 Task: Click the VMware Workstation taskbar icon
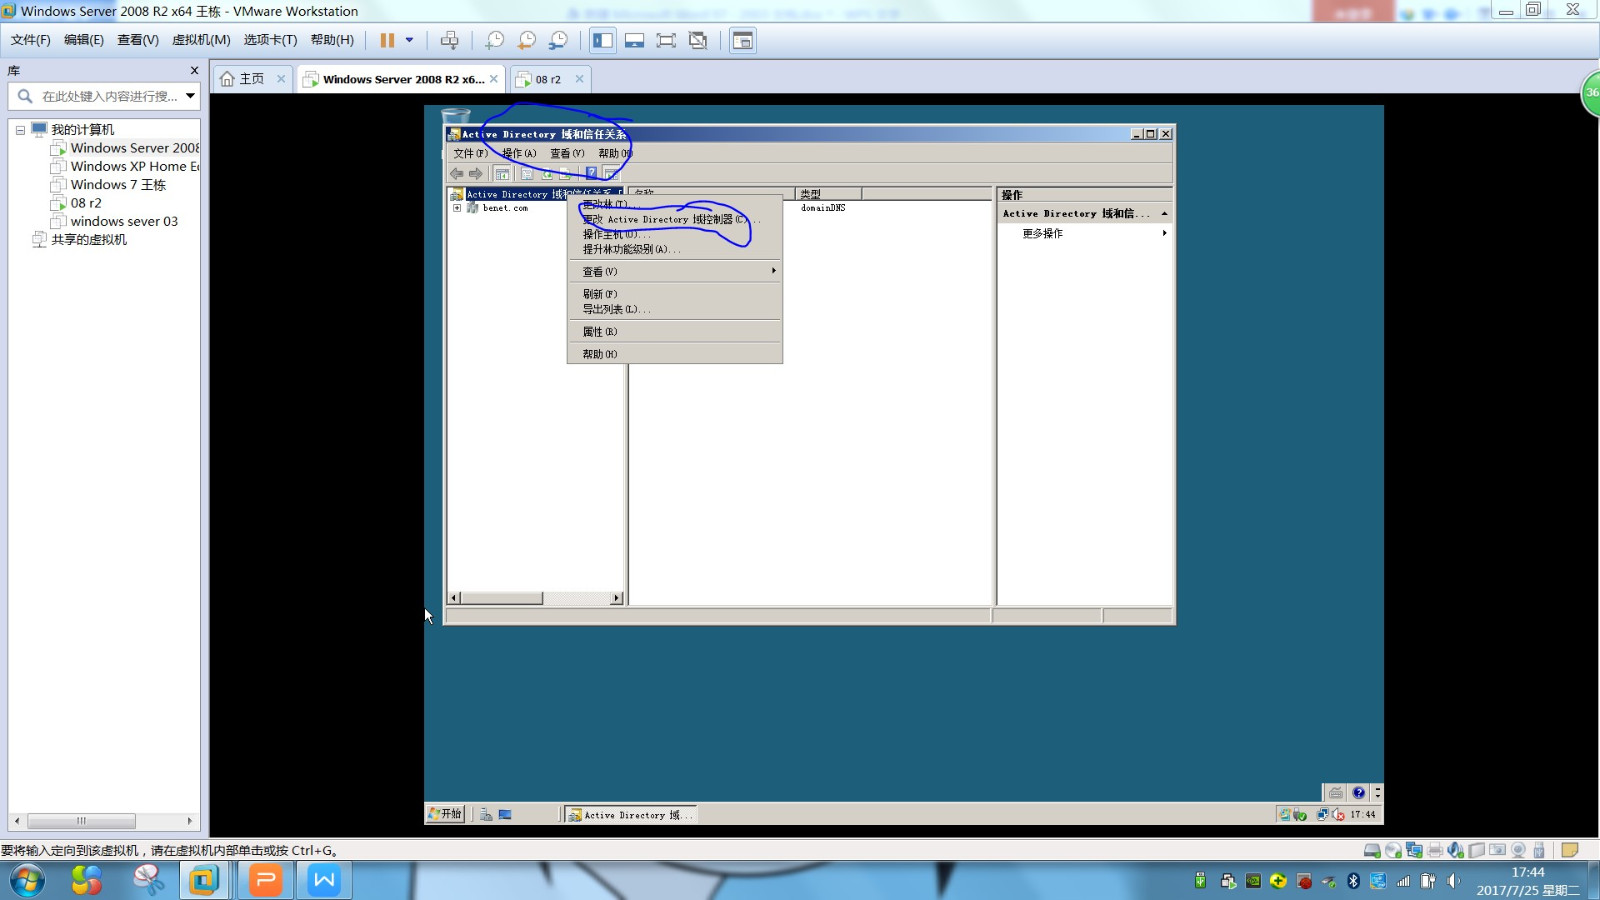(204, 880)
